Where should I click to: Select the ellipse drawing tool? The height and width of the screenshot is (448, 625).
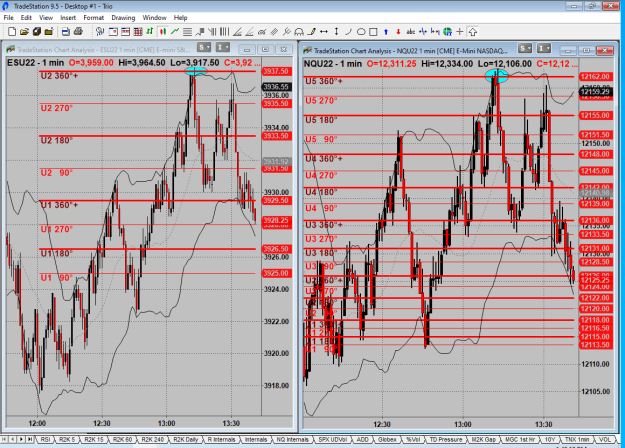(x=361, y=32)
